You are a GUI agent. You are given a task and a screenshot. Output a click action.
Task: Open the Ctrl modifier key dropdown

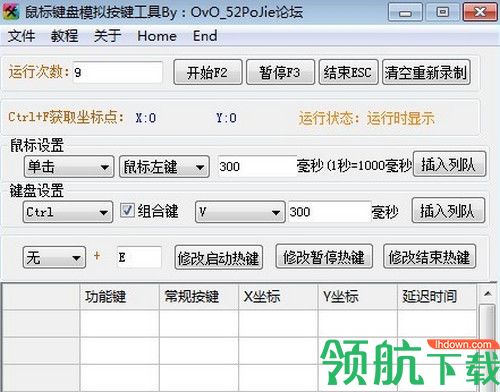point(68,212)
